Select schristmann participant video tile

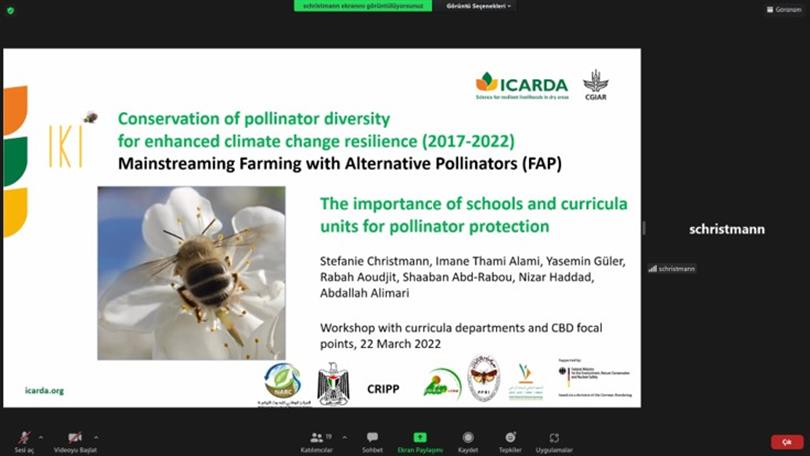(726, 229)
